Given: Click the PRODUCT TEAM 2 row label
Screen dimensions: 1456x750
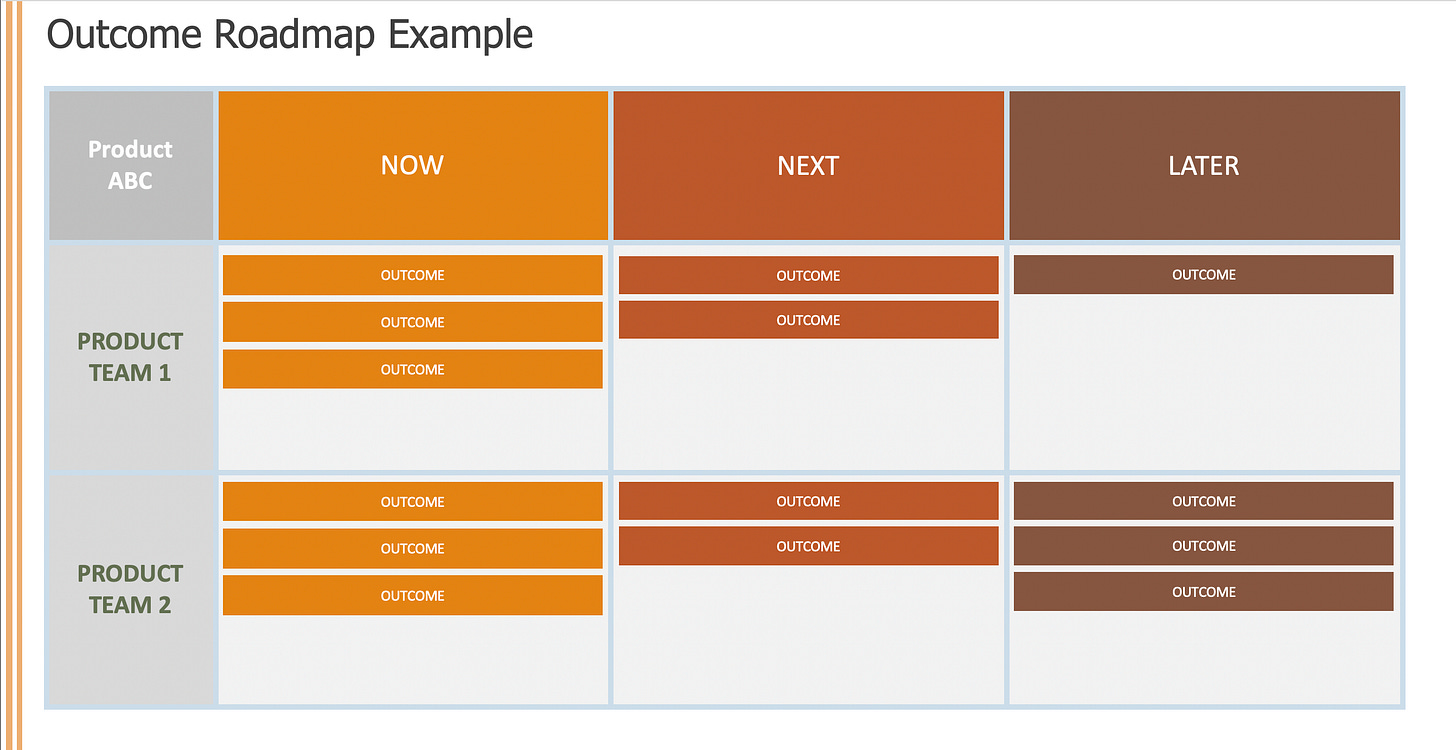Looking at the screenshot, I should (131, 589).
